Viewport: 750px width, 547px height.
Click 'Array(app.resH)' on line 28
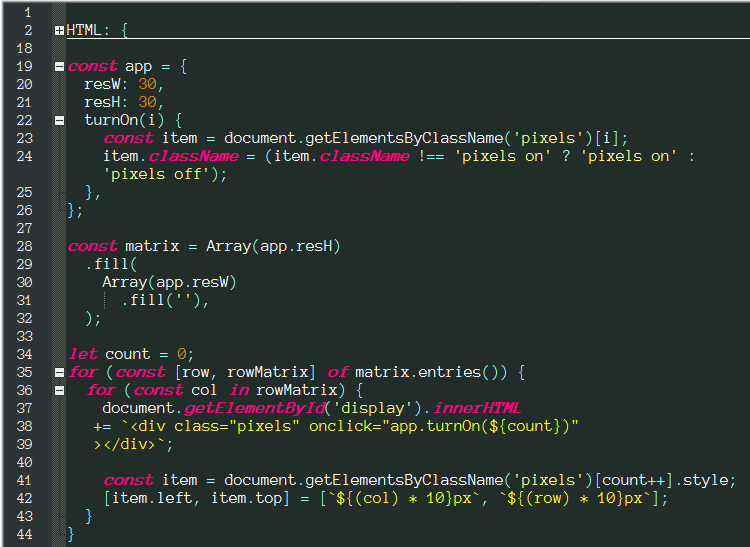point(273,246)
